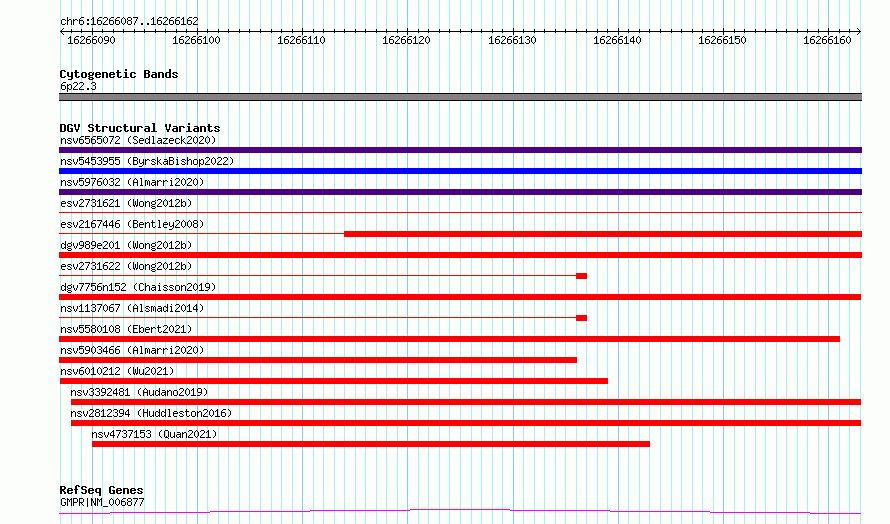The height and width of the screenshot is (524, 890).
Task: Click variant label esv2167446 (Bentley2008)
Action: [132, 224]
